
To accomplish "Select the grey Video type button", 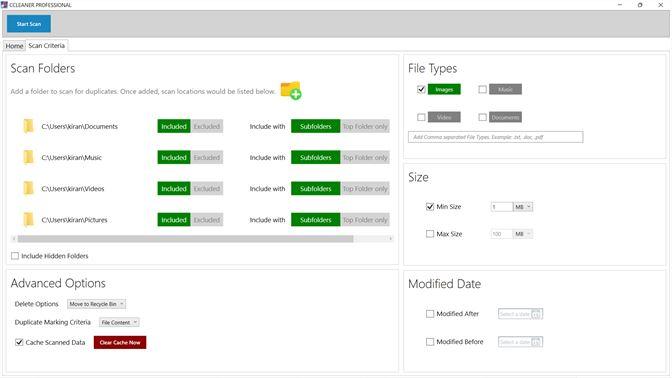I will click(444, 117).
